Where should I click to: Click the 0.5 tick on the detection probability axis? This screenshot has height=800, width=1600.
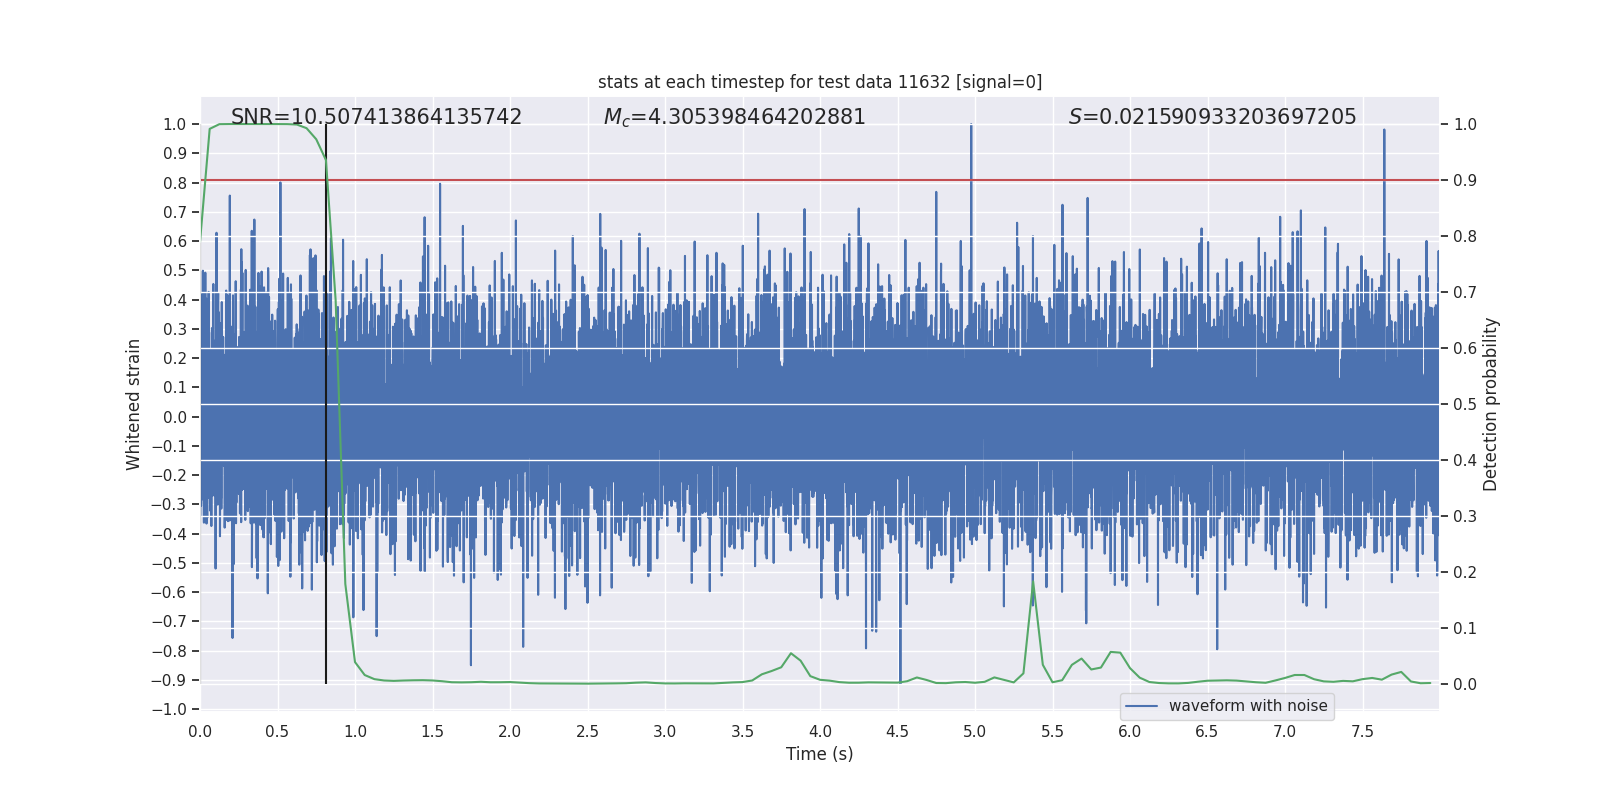point(1465,405)
